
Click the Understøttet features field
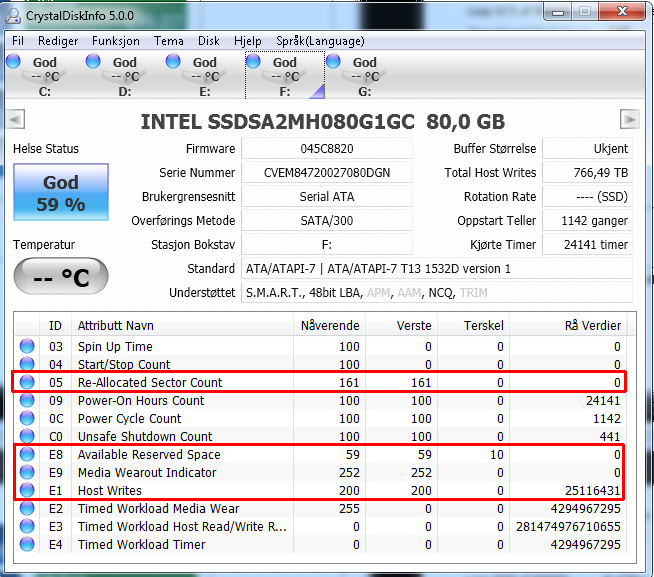coord(437,293)
